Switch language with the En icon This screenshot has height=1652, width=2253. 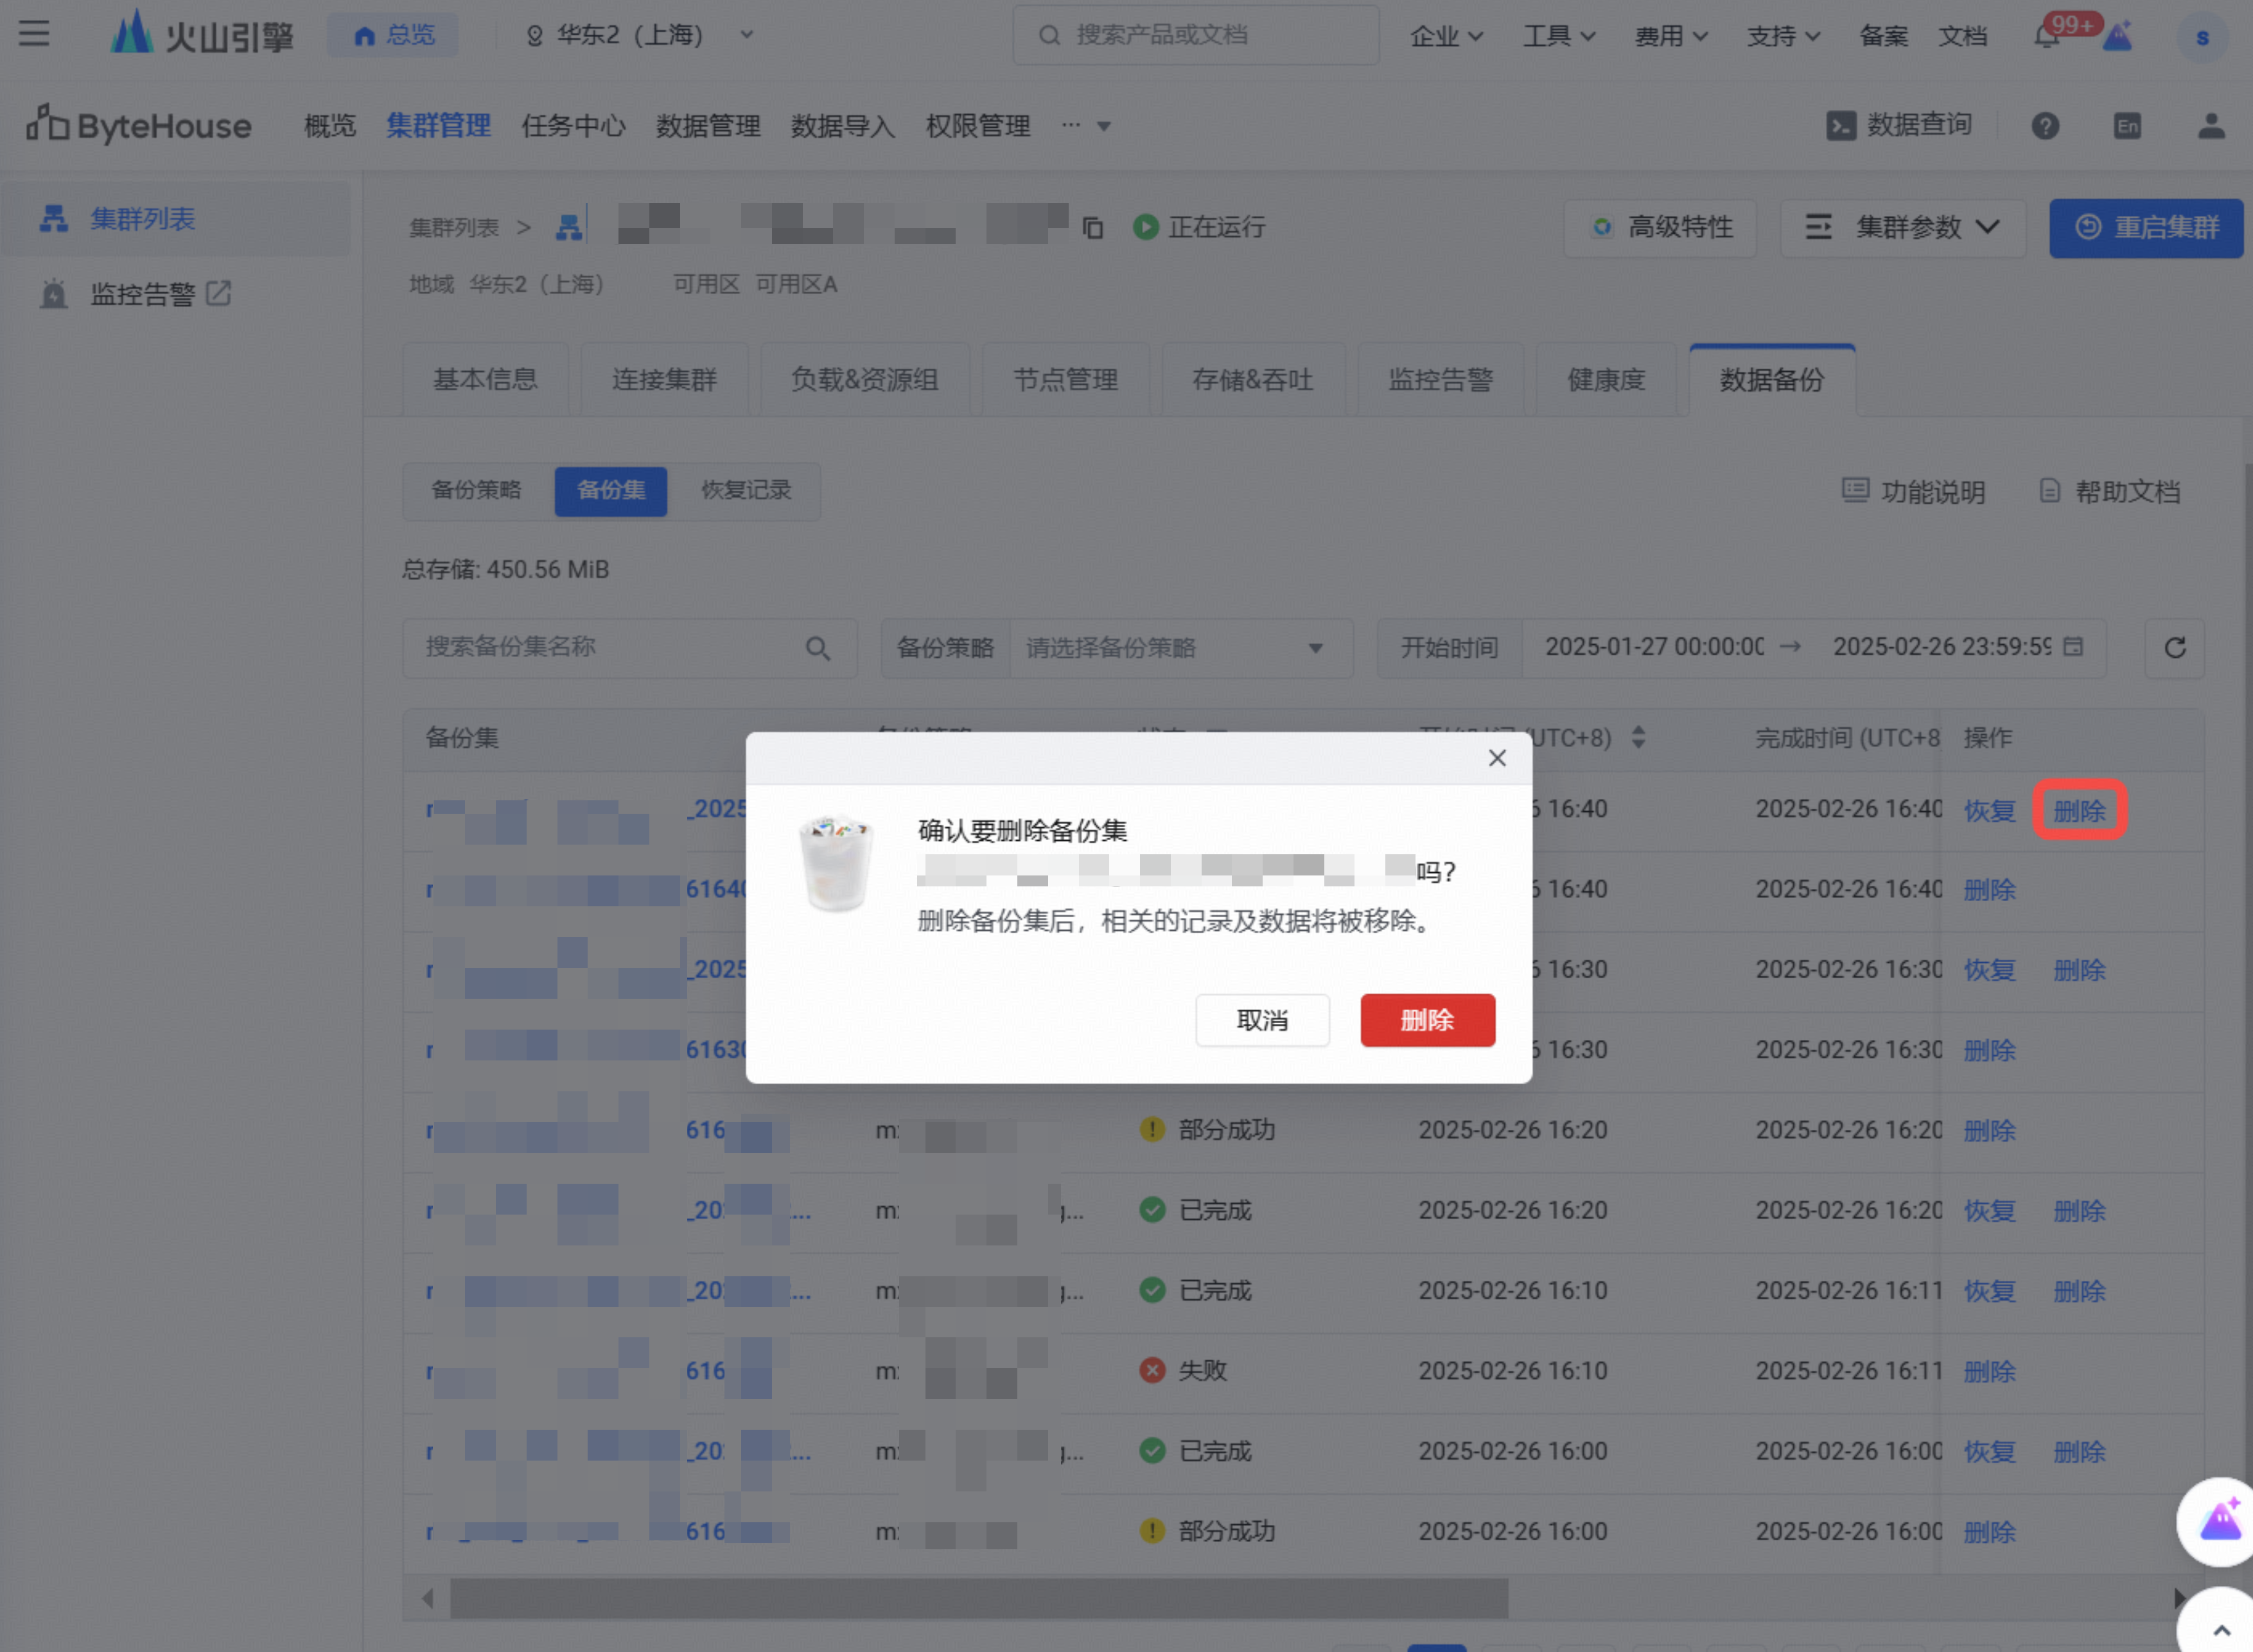(x=2127, y=126)
